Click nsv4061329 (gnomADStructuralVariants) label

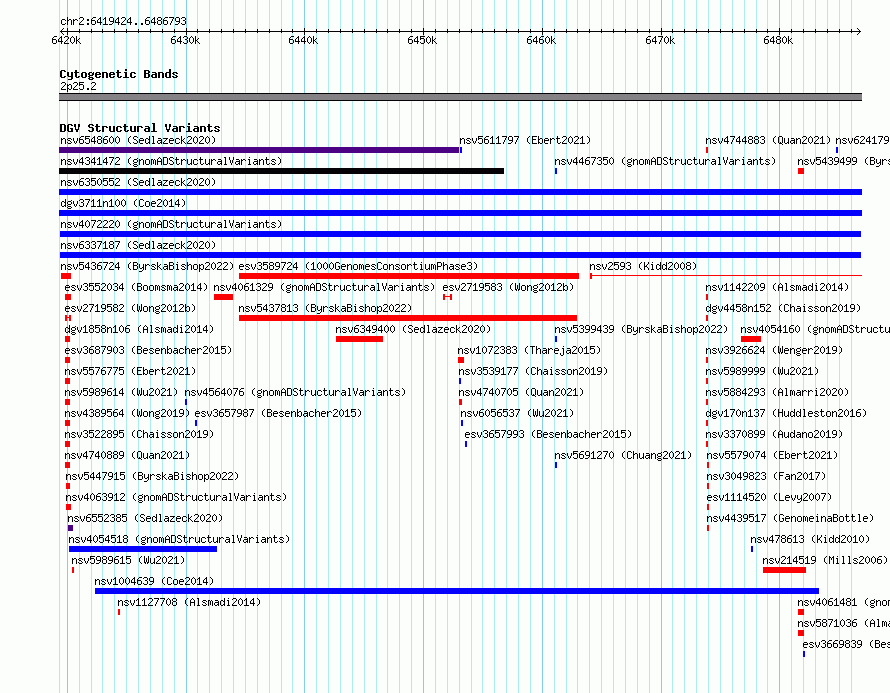(324, 287)
